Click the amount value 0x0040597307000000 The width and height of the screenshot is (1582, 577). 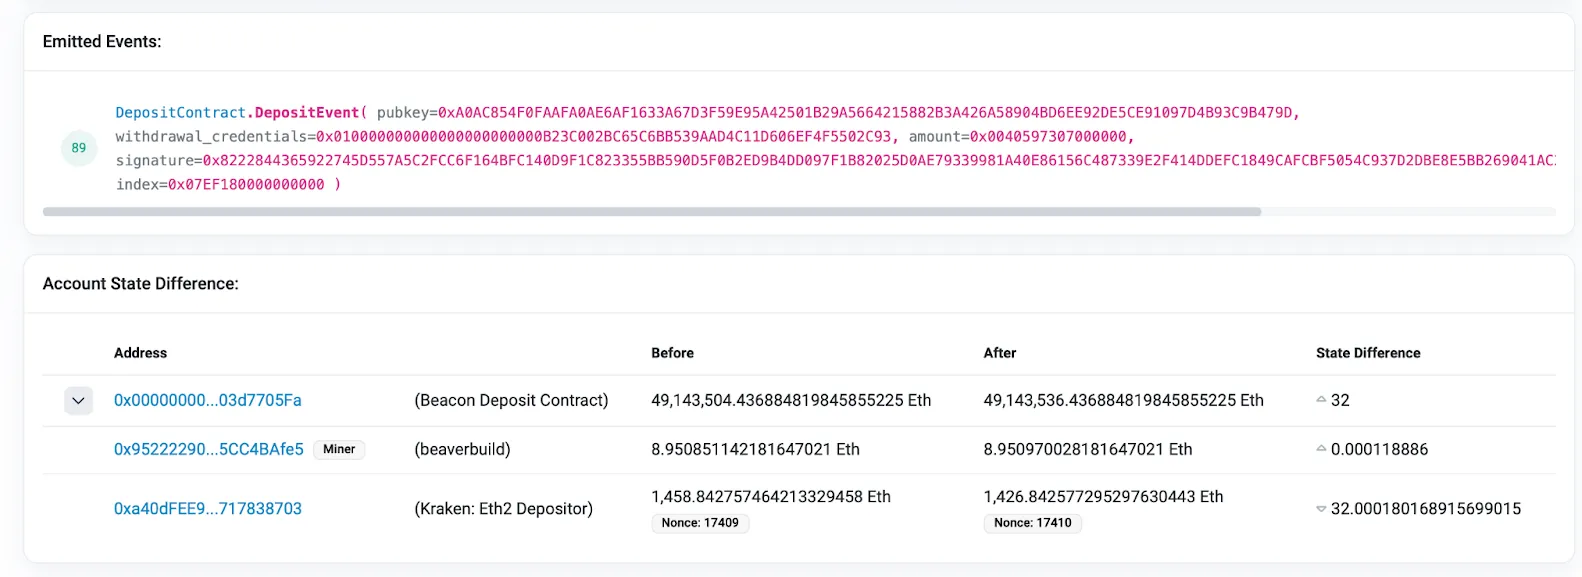click(x=1049, y=137)
